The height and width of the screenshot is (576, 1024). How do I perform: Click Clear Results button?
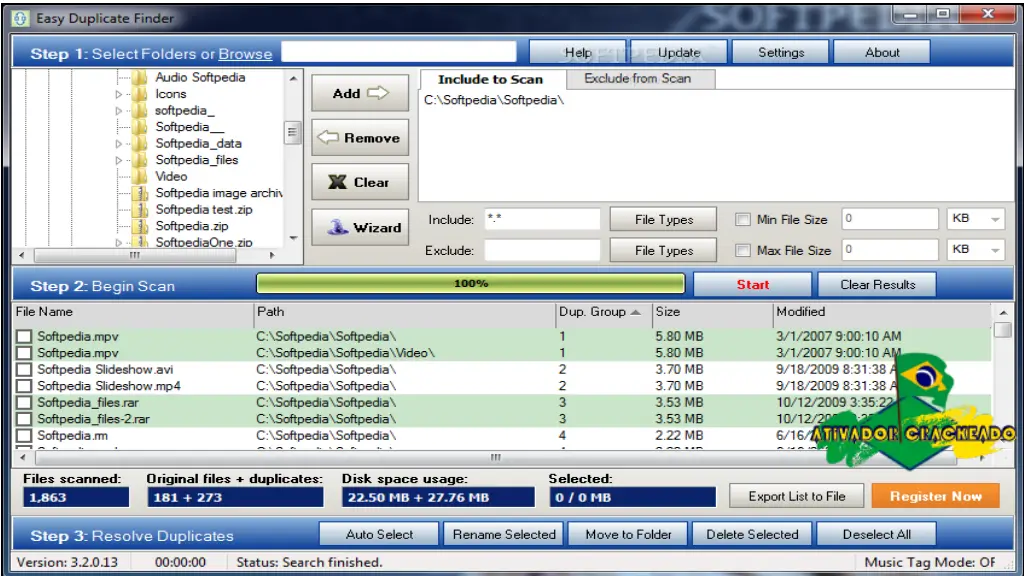coord(877,285)
